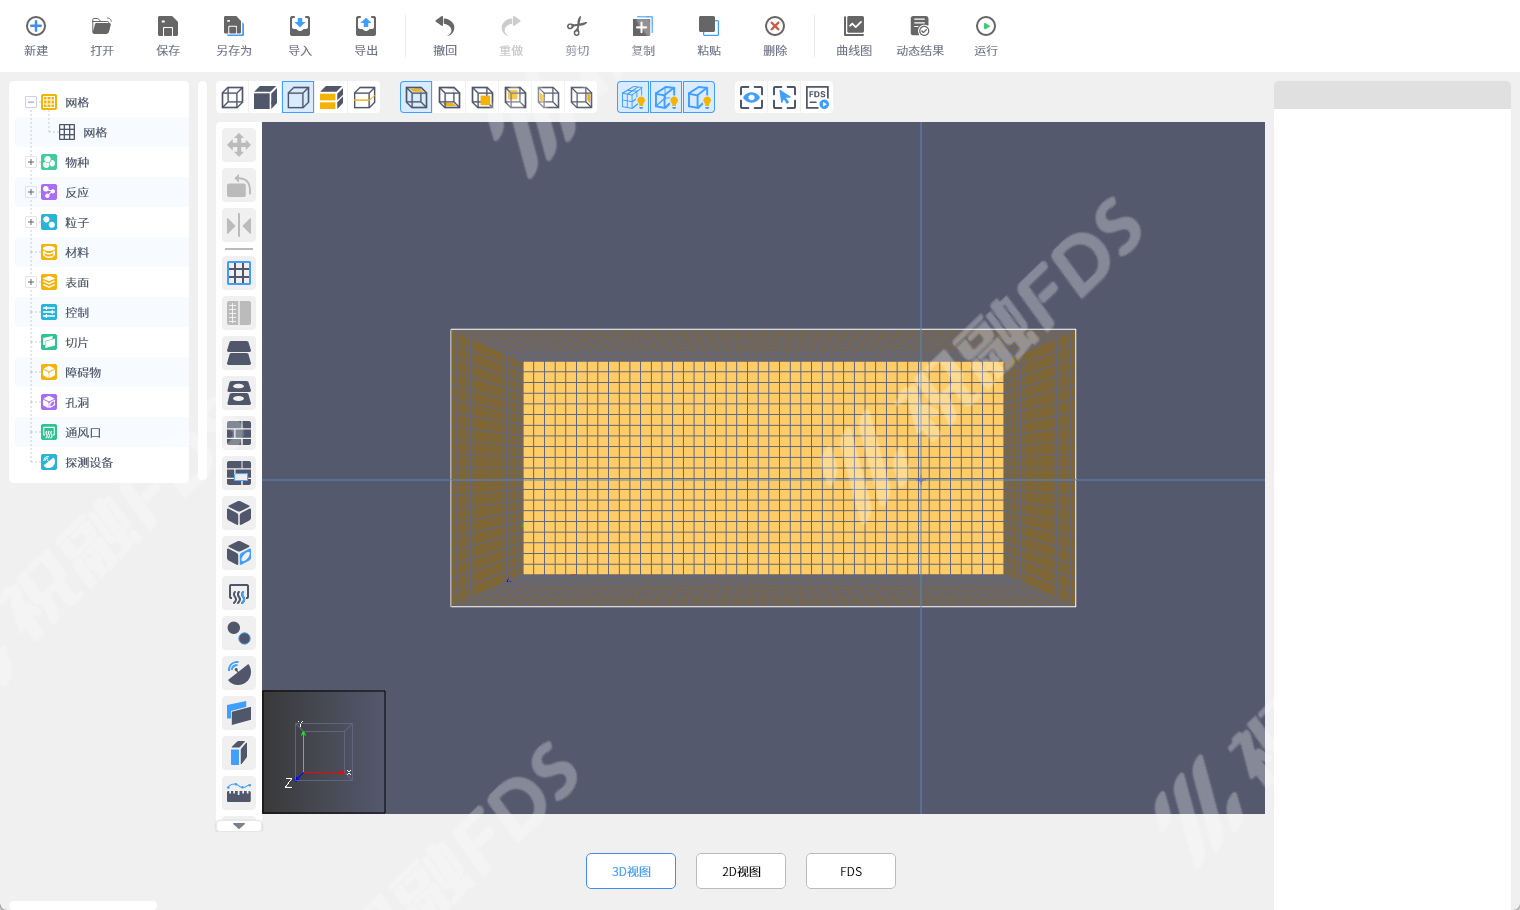This screenshot has width=1520, height=910.
Task: Import a file with 导入
Action: 300,36
